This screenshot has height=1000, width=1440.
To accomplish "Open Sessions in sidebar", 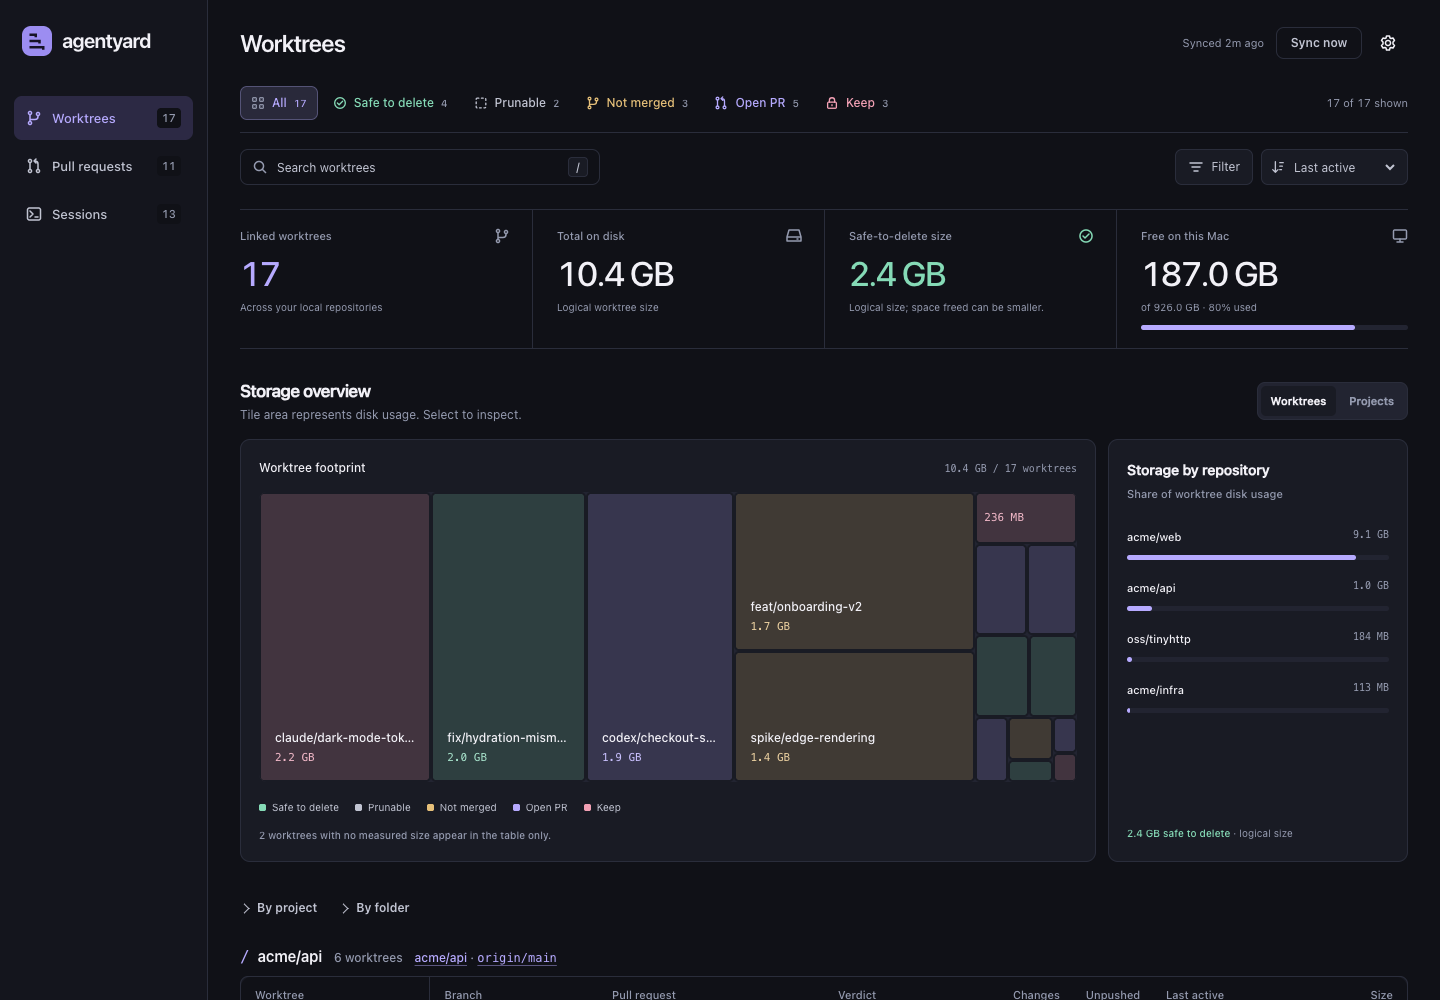I will [103, 214].
